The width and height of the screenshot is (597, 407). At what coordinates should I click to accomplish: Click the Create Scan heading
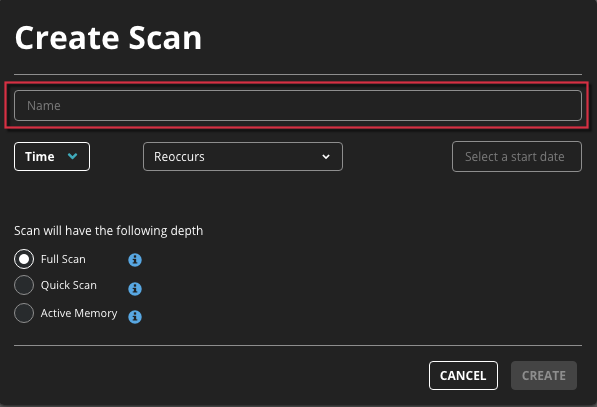coord(108,38)
